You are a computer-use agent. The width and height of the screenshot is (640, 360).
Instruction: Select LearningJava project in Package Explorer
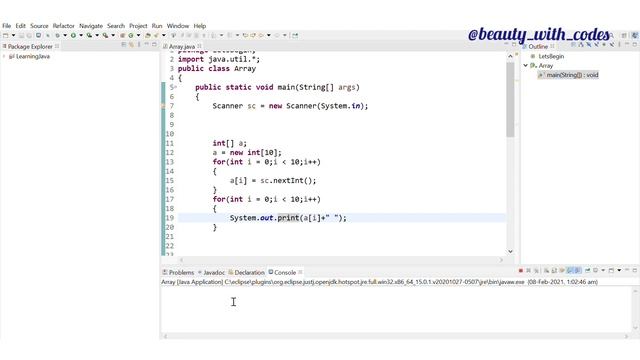tap(29, 56)
